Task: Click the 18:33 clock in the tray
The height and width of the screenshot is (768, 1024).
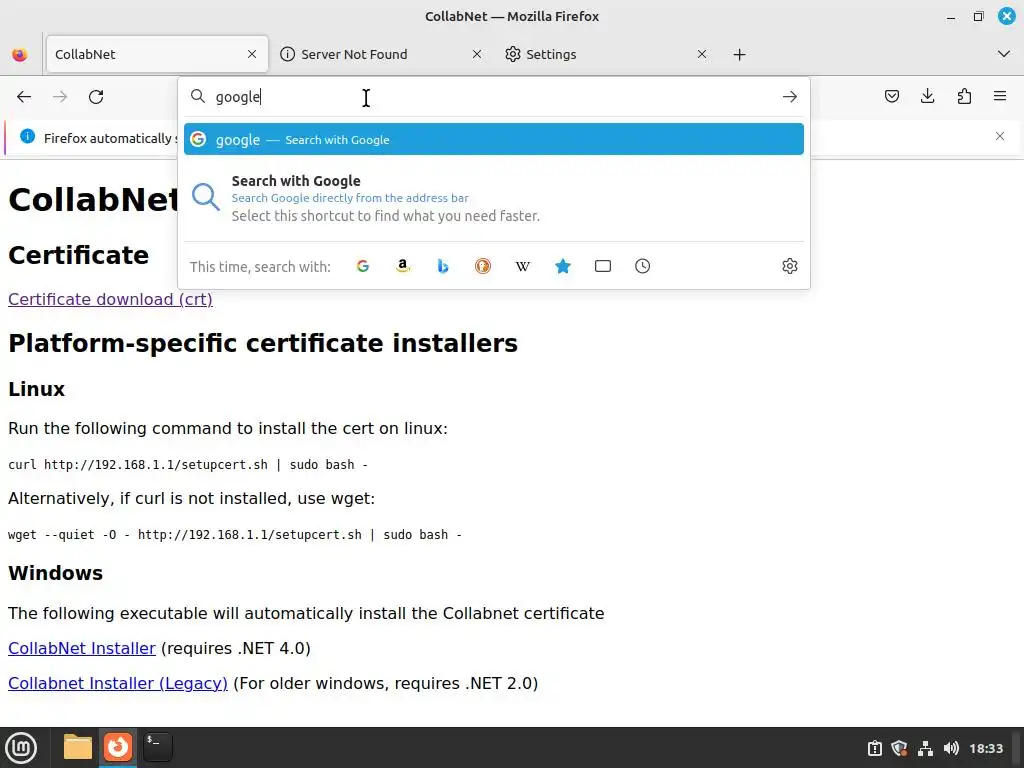Action: point(986,748)
